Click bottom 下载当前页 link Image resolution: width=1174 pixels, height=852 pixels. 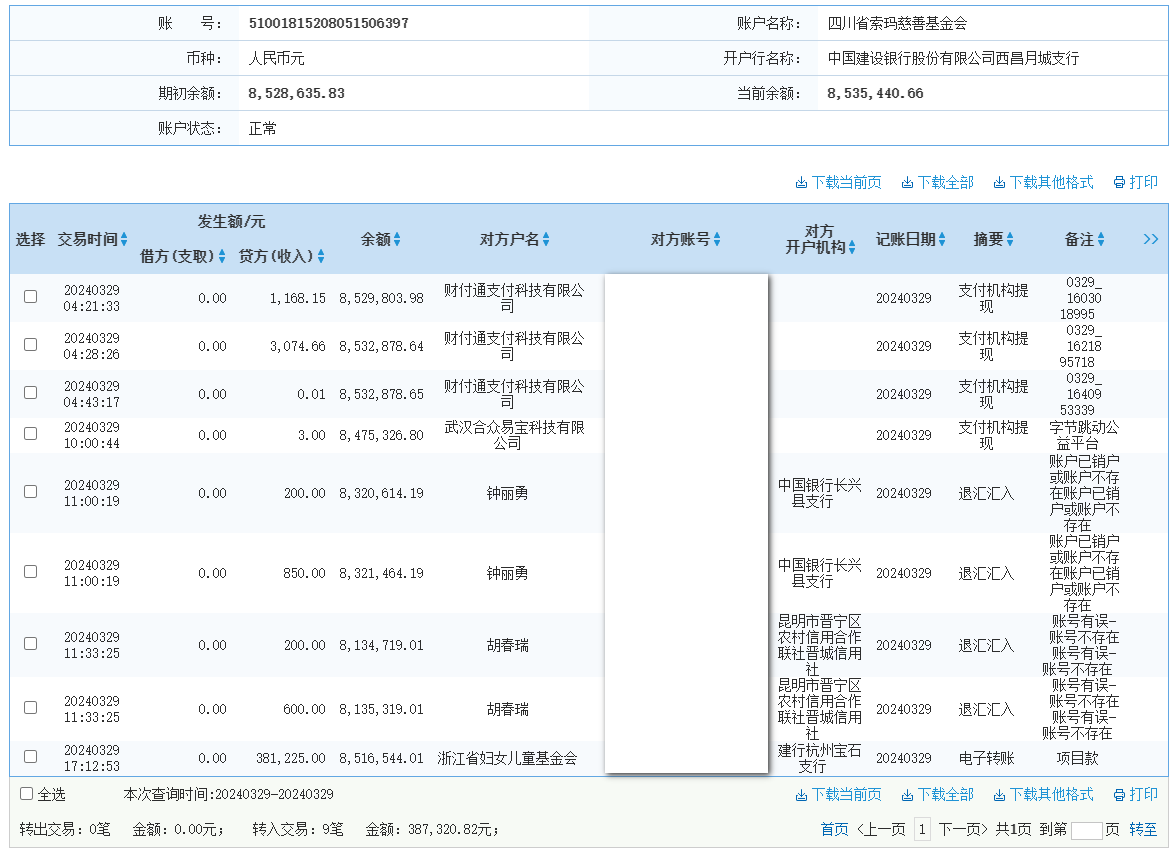click(838, 794)
